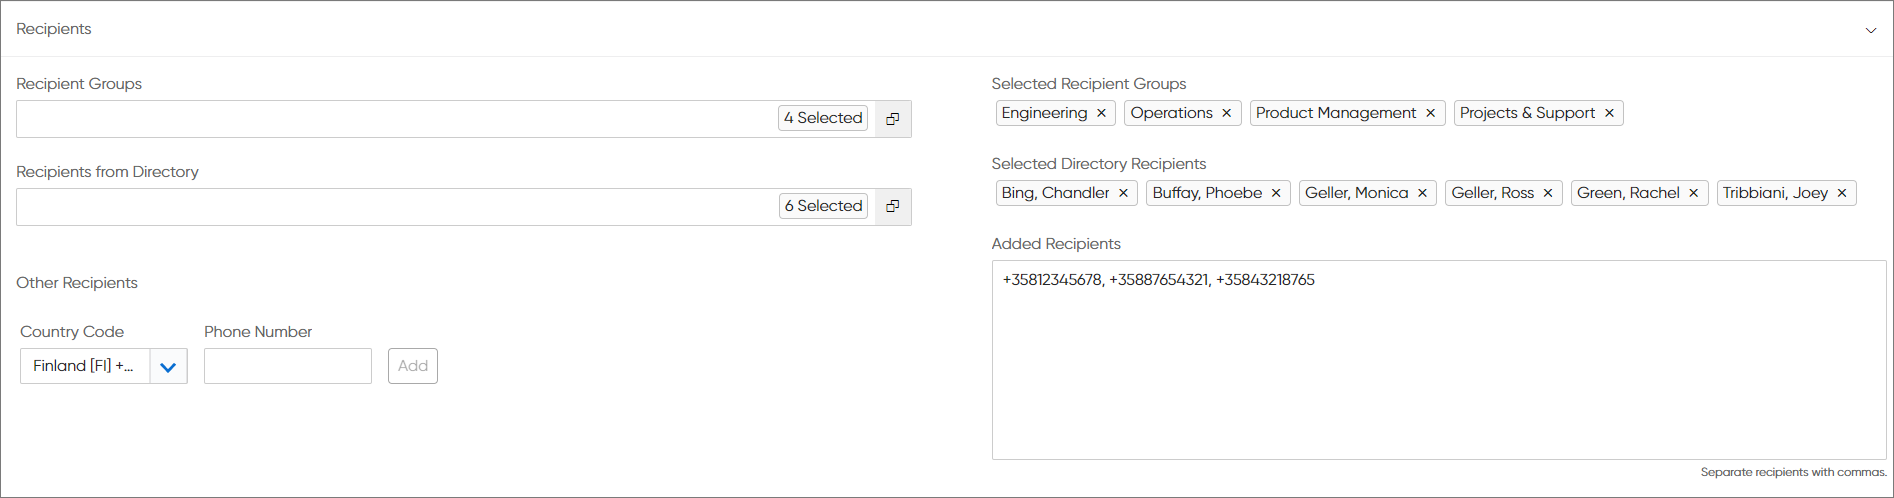Click the Recipient Groups search field
This screenshot has width=1894, height=498.
point(397,119)
